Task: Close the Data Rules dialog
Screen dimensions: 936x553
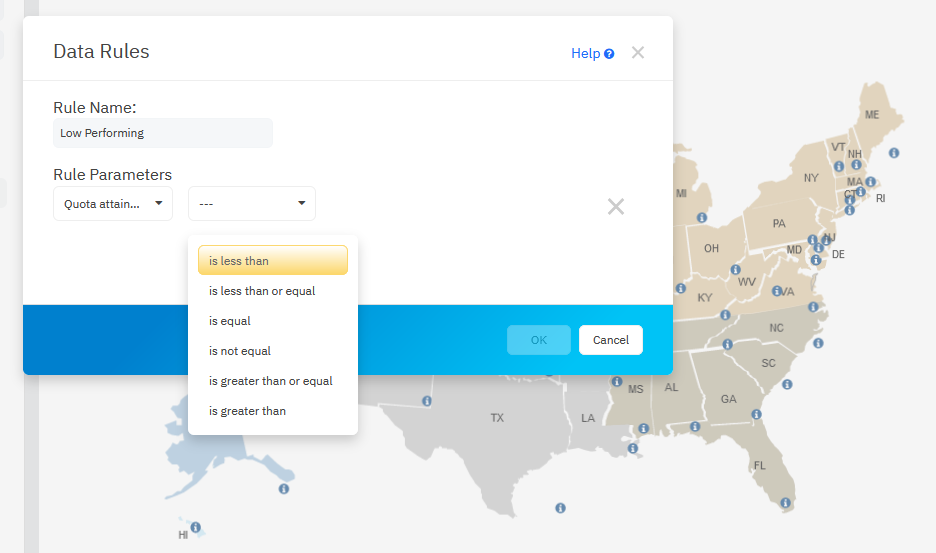Action: (638, 53)
